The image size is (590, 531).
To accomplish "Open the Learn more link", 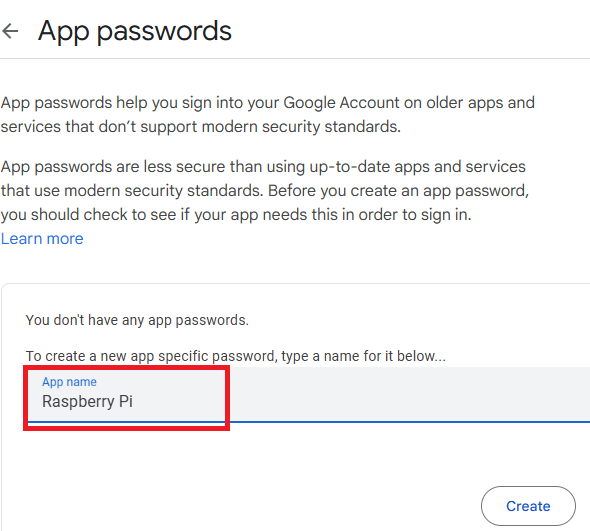I will click(42, 239).
